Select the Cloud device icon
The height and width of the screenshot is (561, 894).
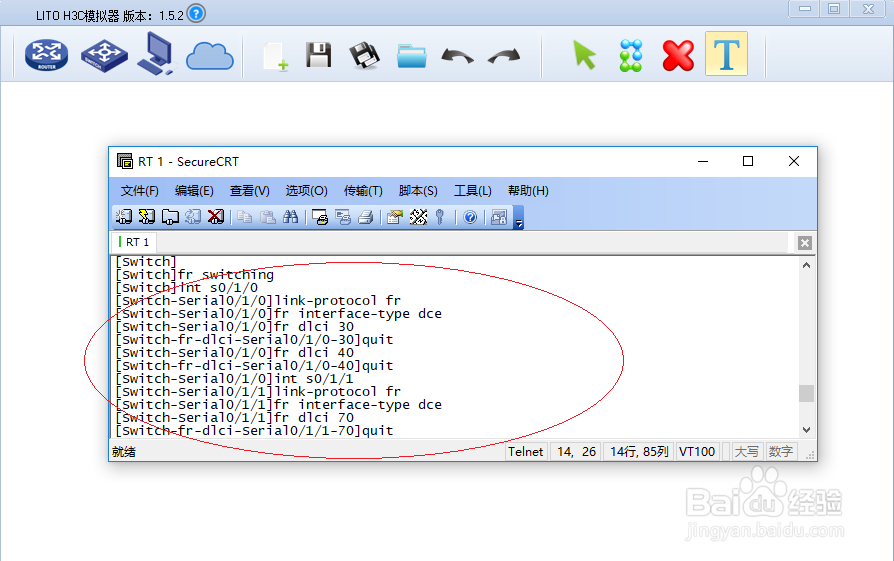coord(210,56)
